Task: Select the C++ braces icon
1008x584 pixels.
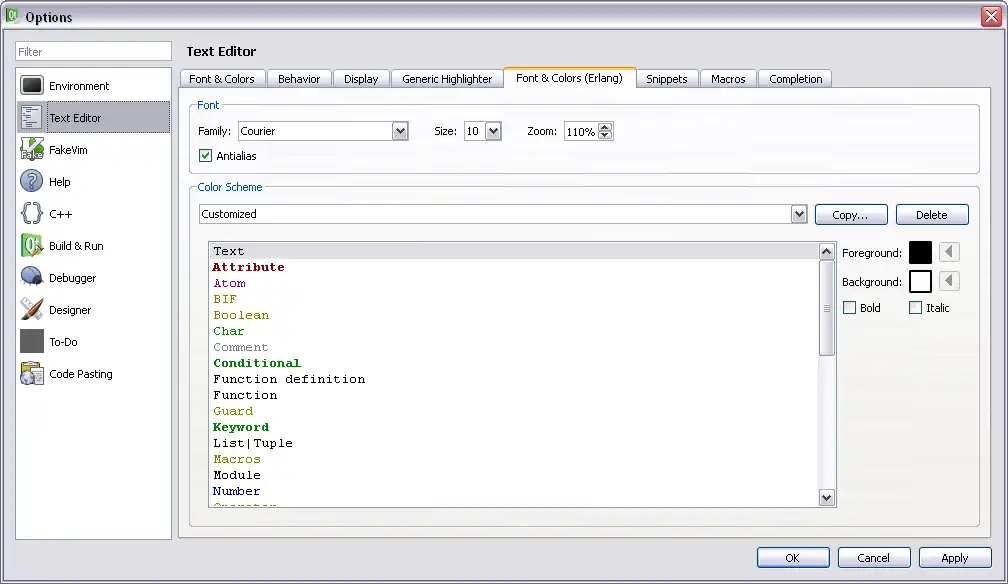Action: [x=32, y=214]
